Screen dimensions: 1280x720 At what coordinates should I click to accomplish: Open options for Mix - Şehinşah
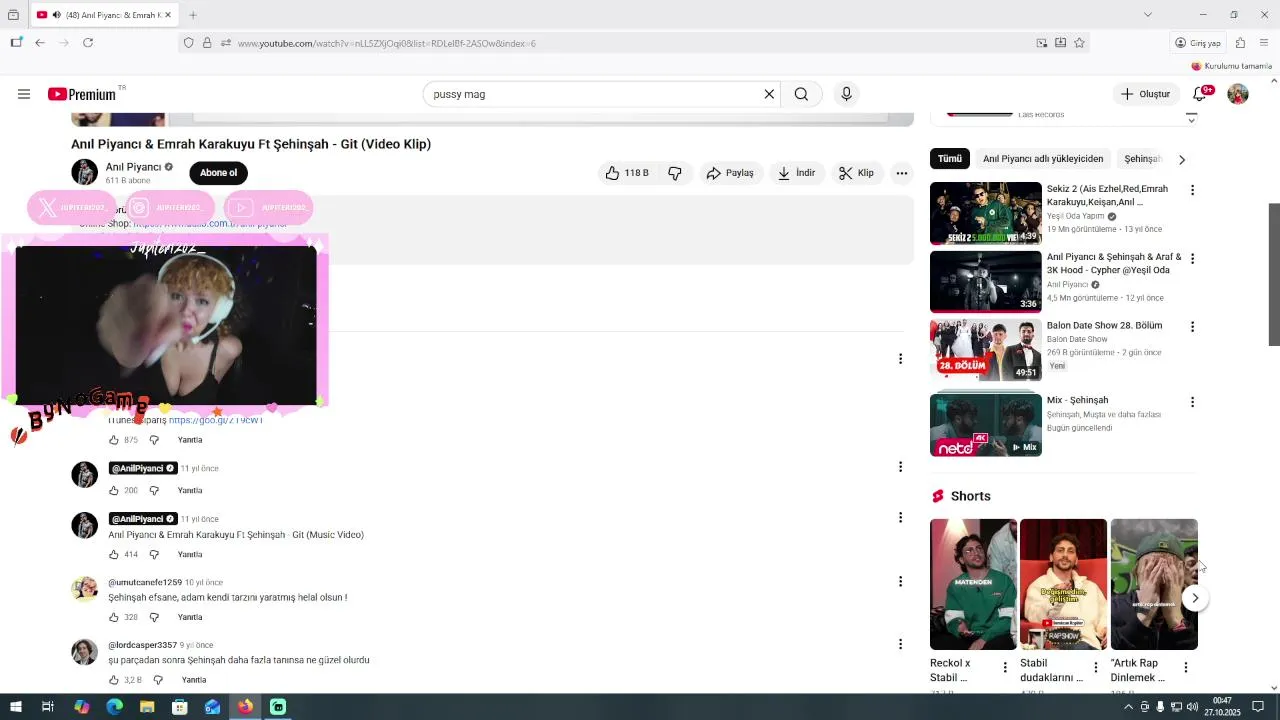[1192, 402]
